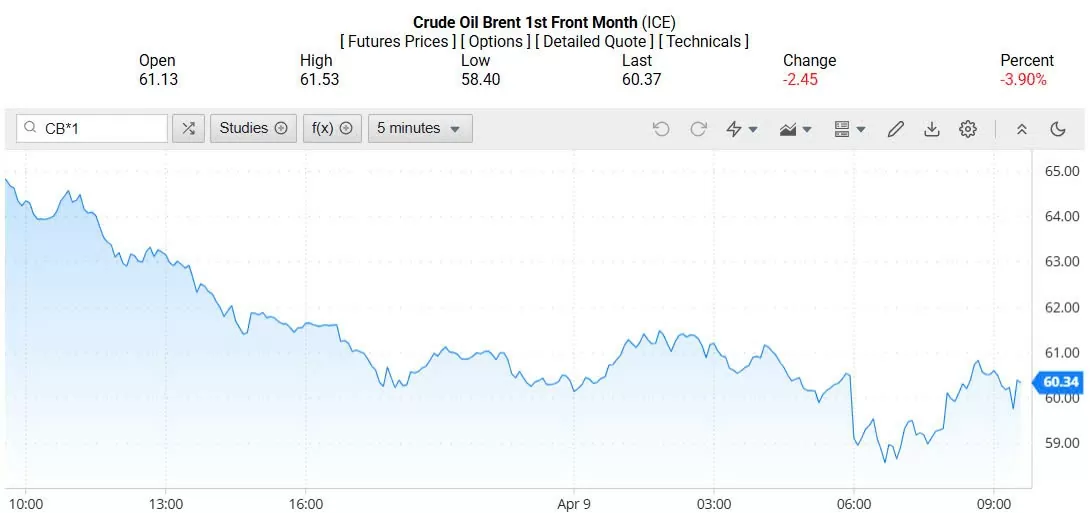Open the events lightning bolt menu
Screen dimensions: 1091x513
tap(741, 129)
